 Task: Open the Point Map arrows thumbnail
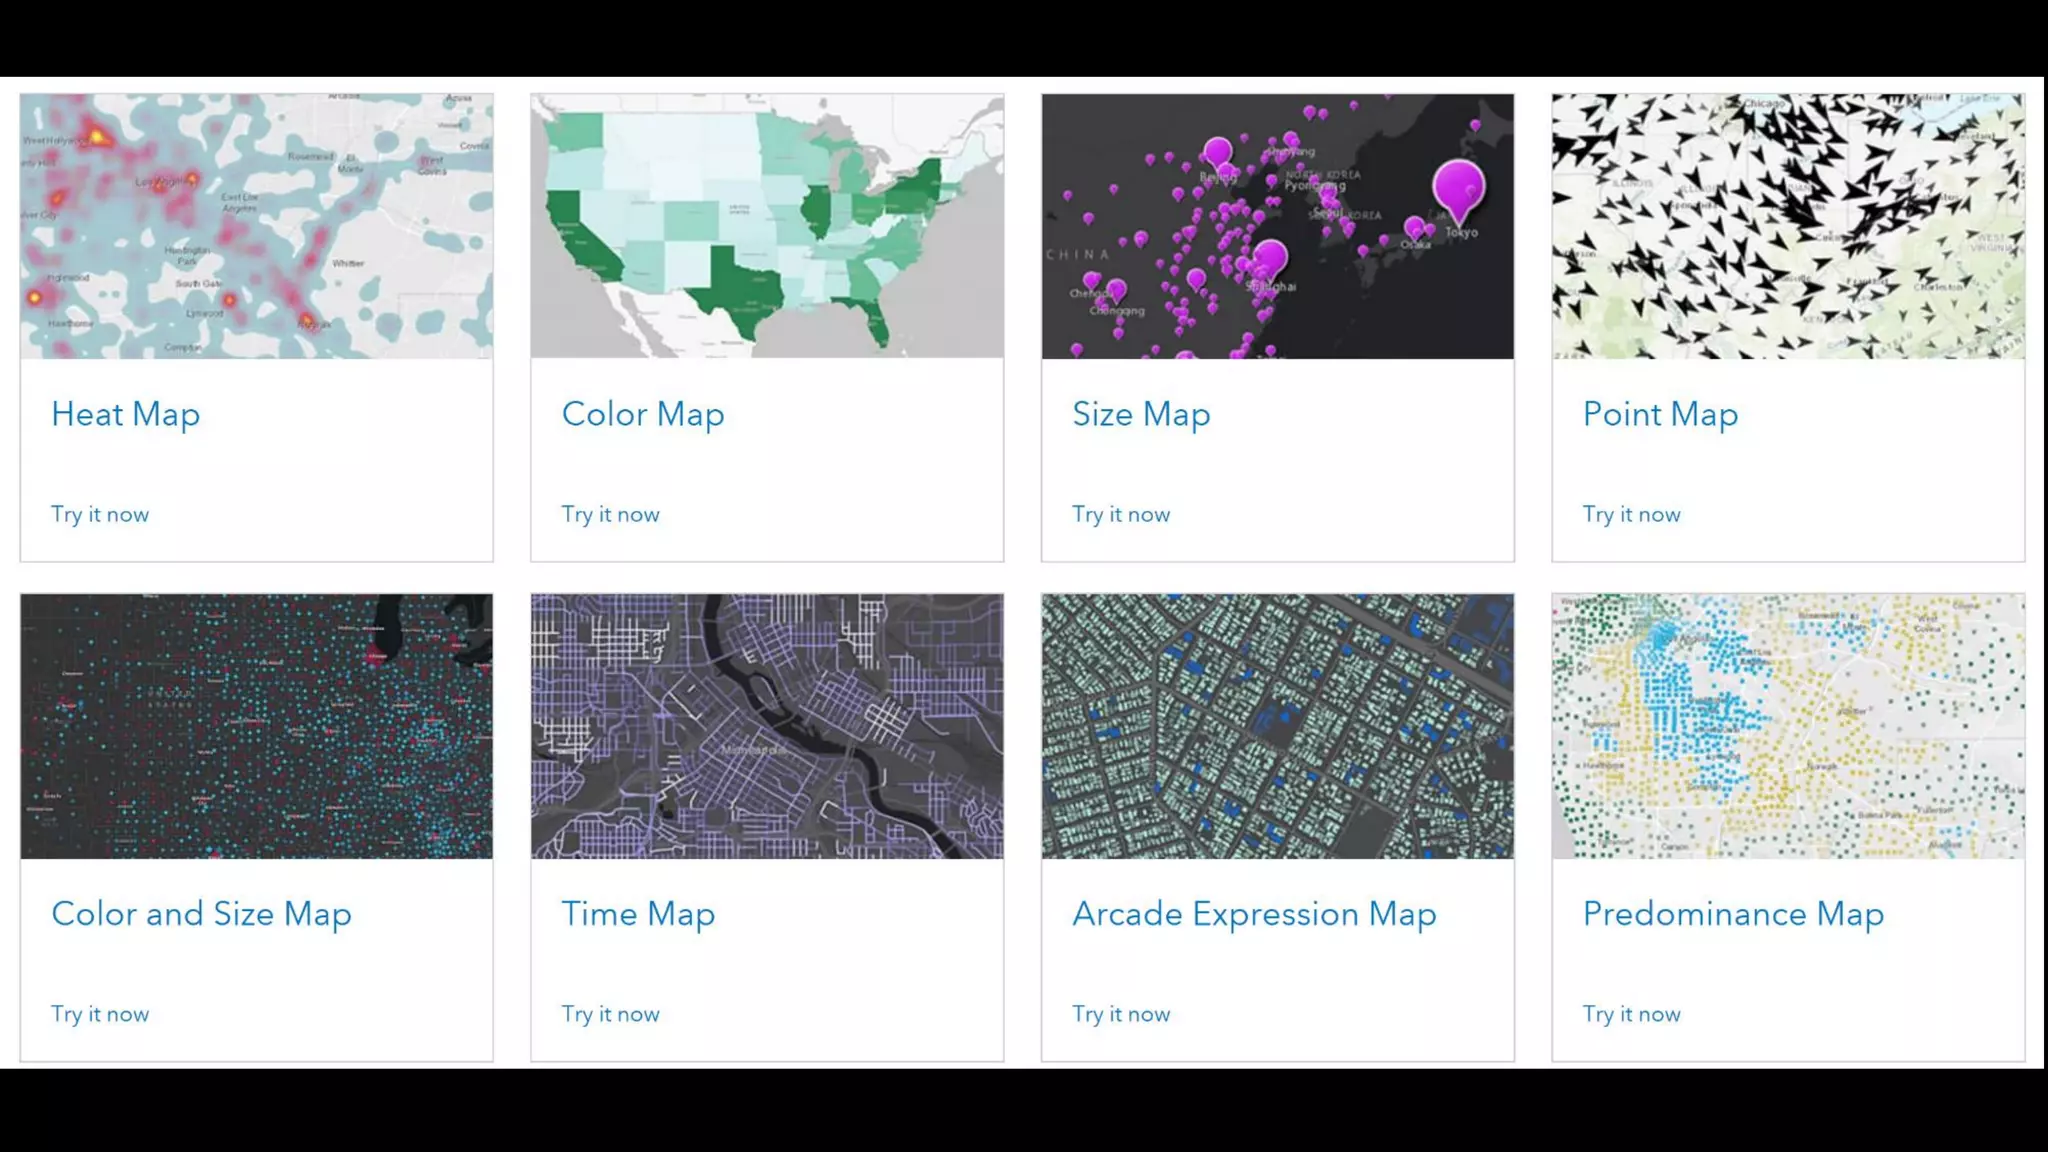coord(1788,226)
